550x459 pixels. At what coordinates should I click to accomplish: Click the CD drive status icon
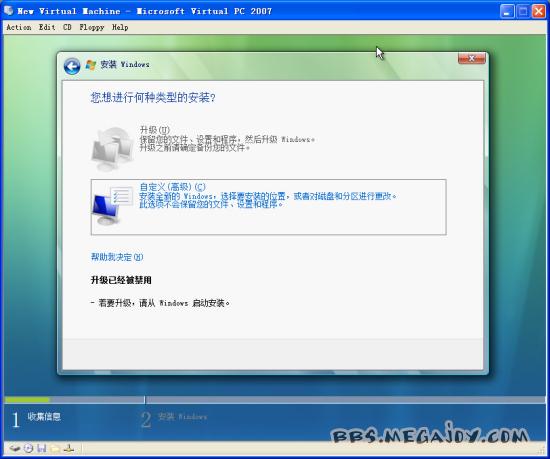(28, 448)
